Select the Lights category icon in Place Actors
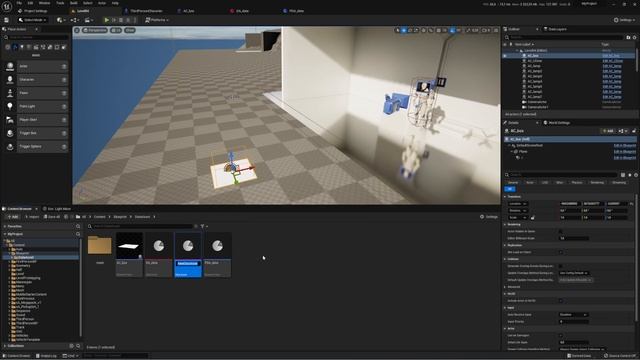Viewport: 640px width, 360px height. point(22,47)
